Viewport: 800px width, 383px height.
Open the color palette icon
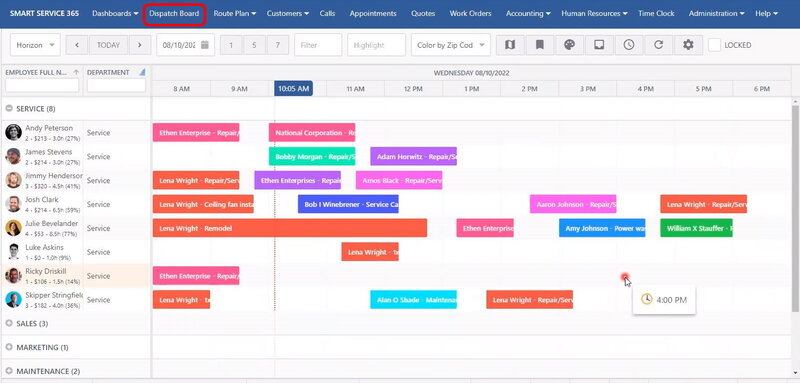click(569, 45)
